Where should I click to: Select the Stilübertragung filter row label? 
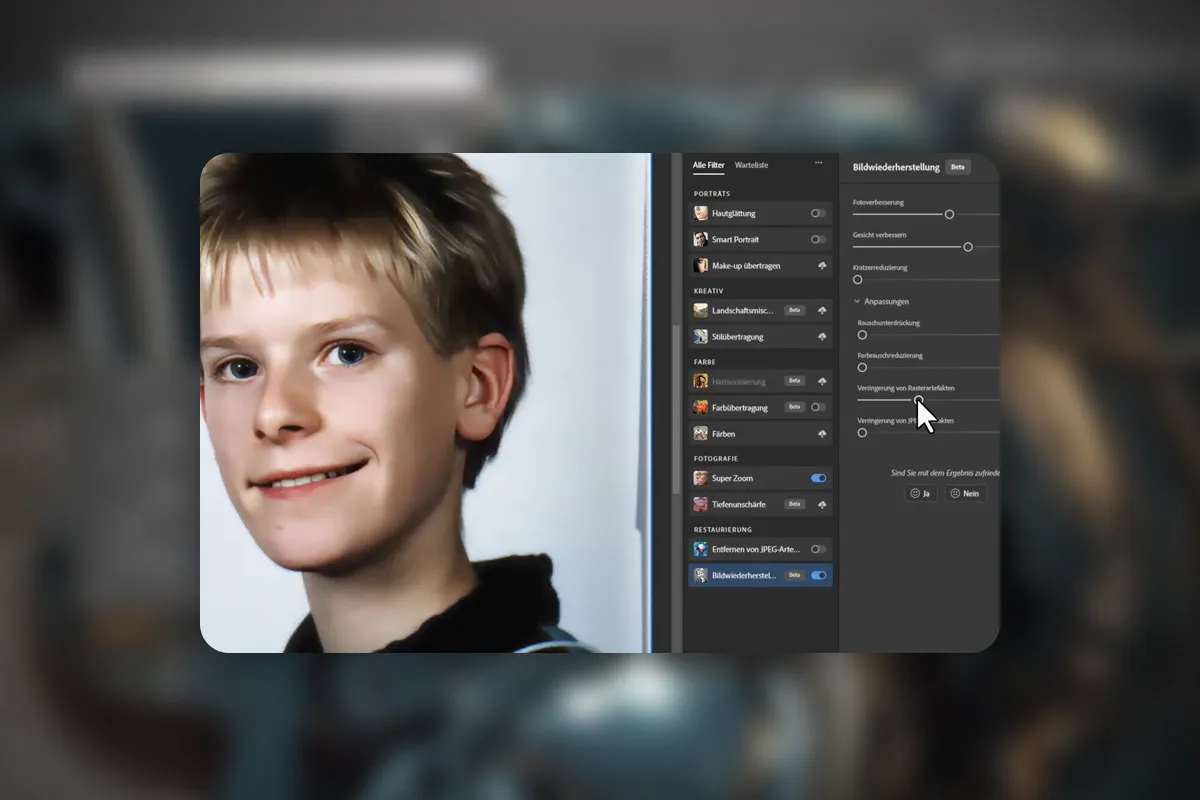click(737, 337)
